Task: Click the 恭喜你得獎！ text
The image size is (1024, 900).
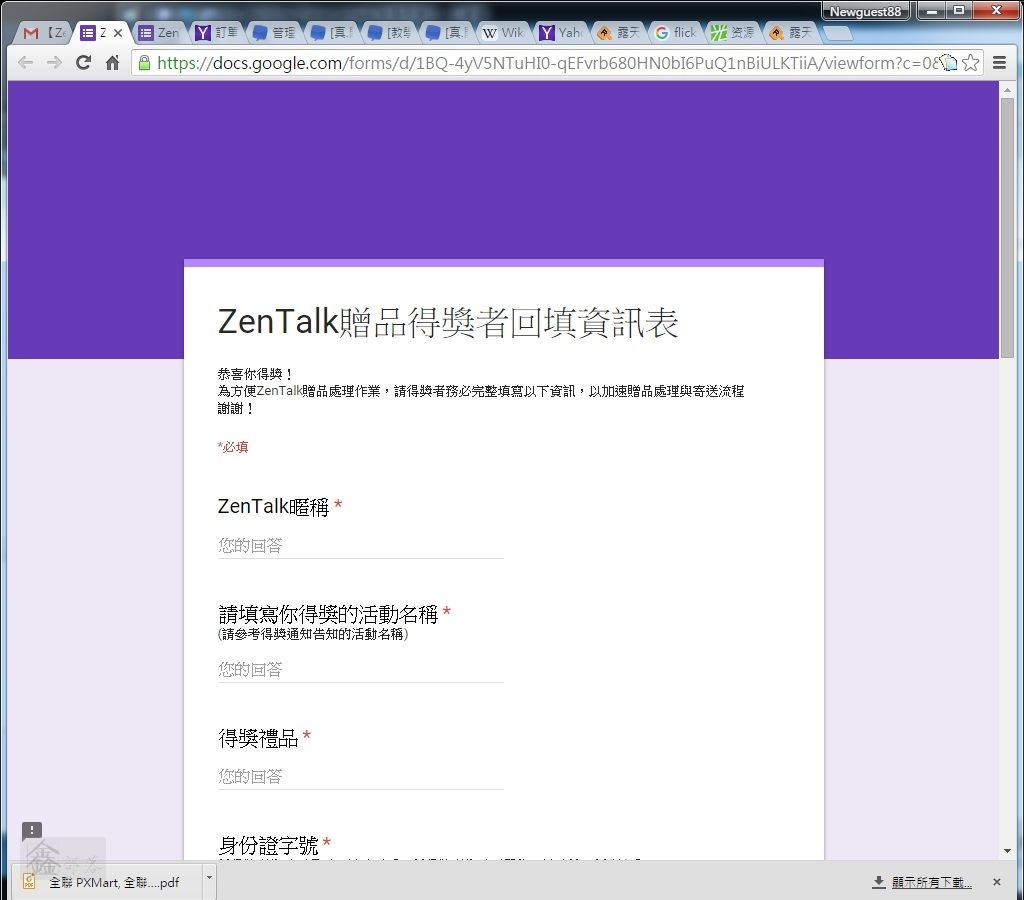Action: (255, 374)
